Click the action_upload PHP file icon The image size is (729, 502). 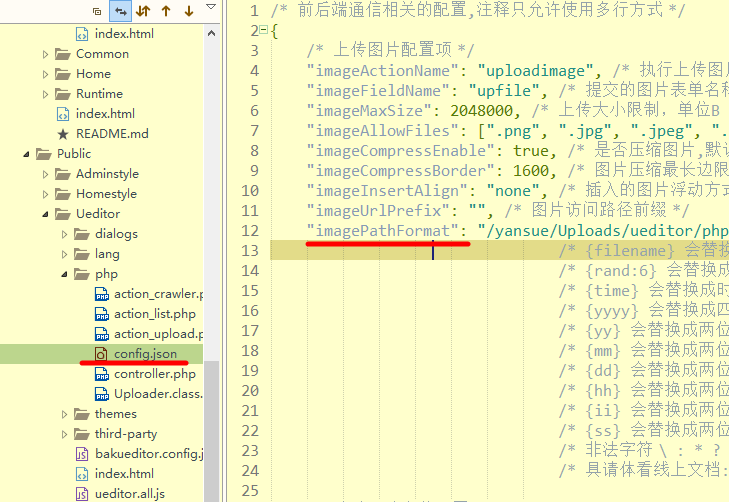[102, 334]
